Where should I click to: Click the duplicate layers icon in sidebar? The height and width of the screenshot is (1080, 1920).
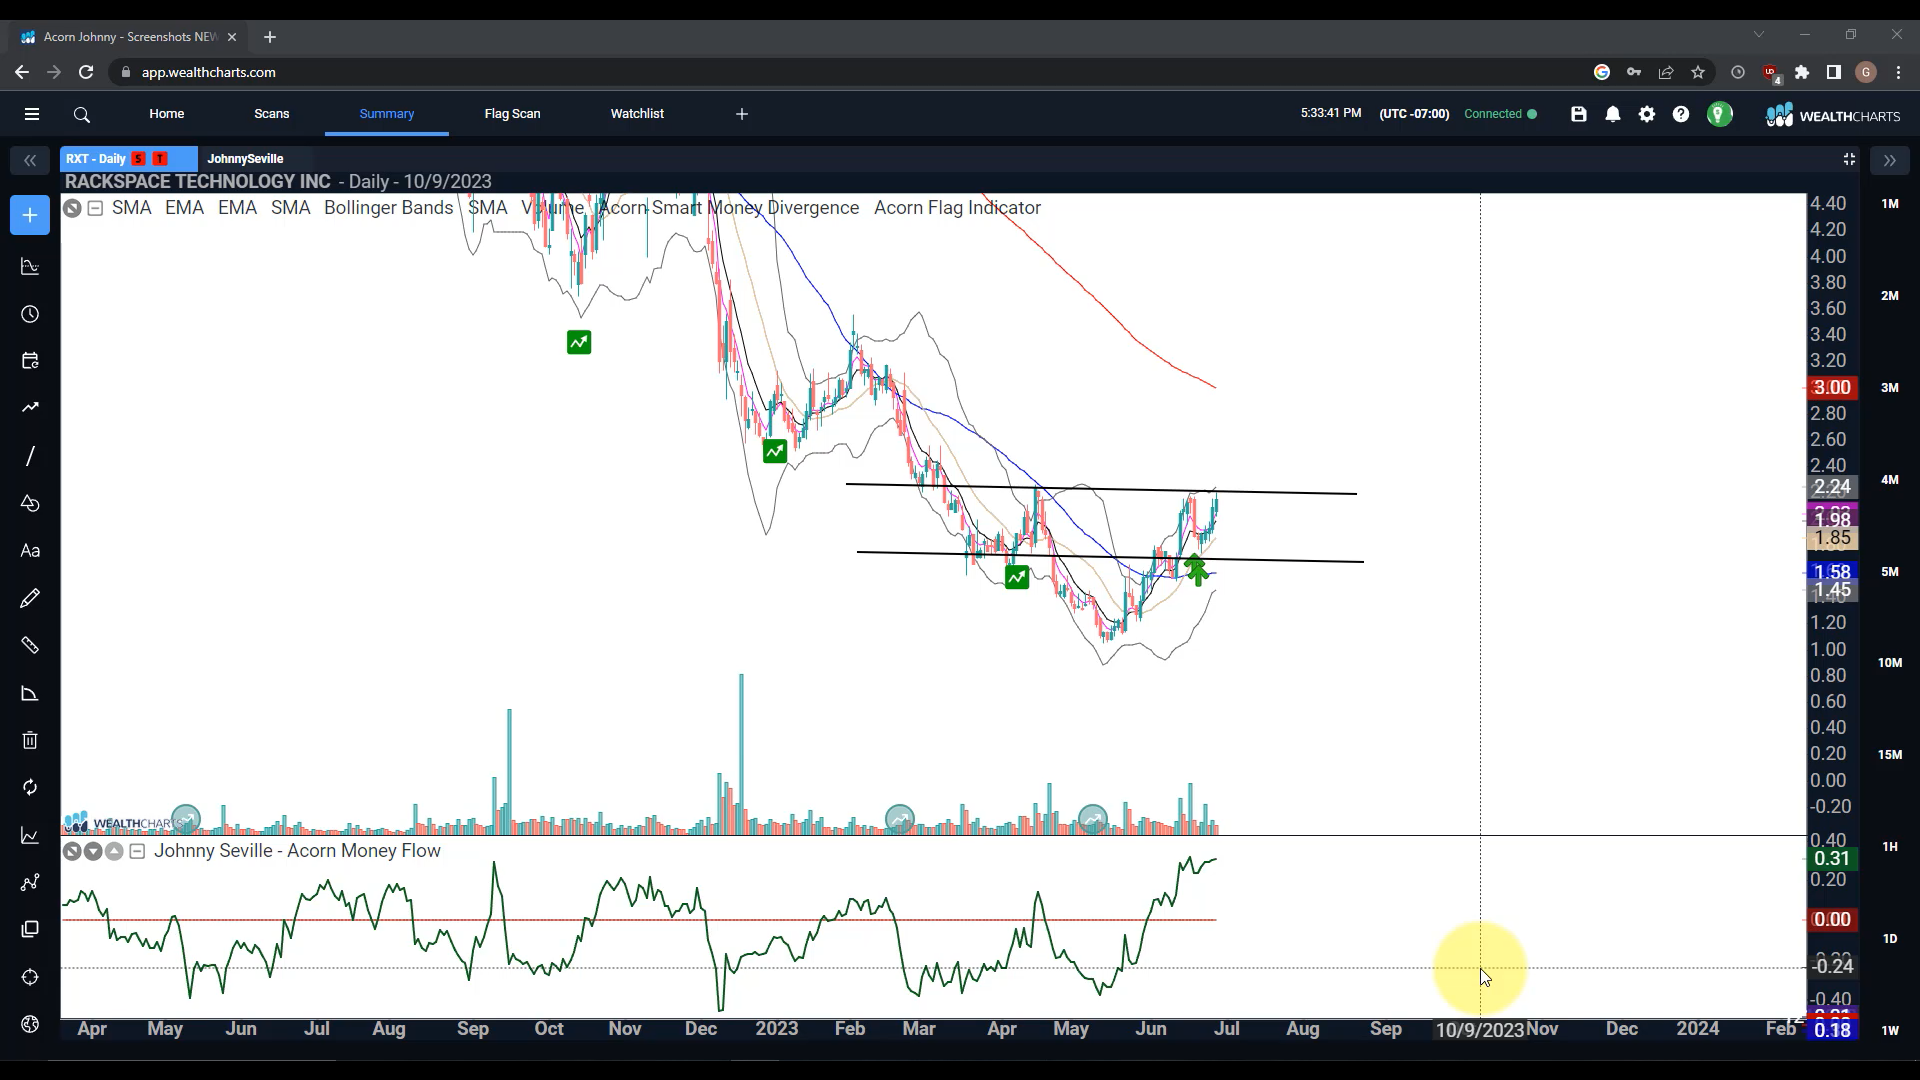(30, 929)
